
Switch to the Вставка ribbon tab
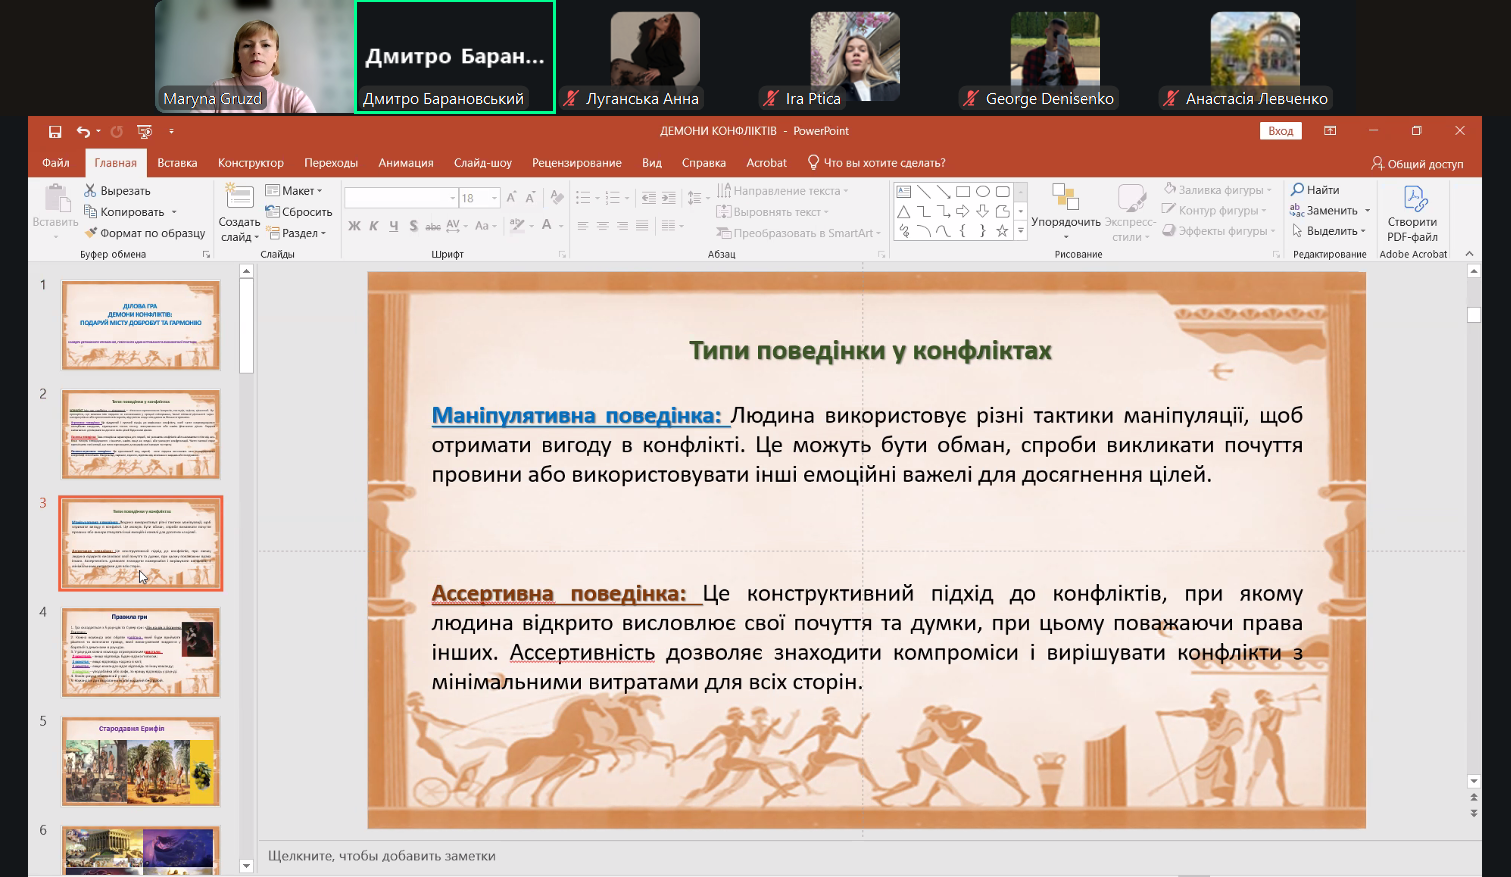(x=177, y=163)
